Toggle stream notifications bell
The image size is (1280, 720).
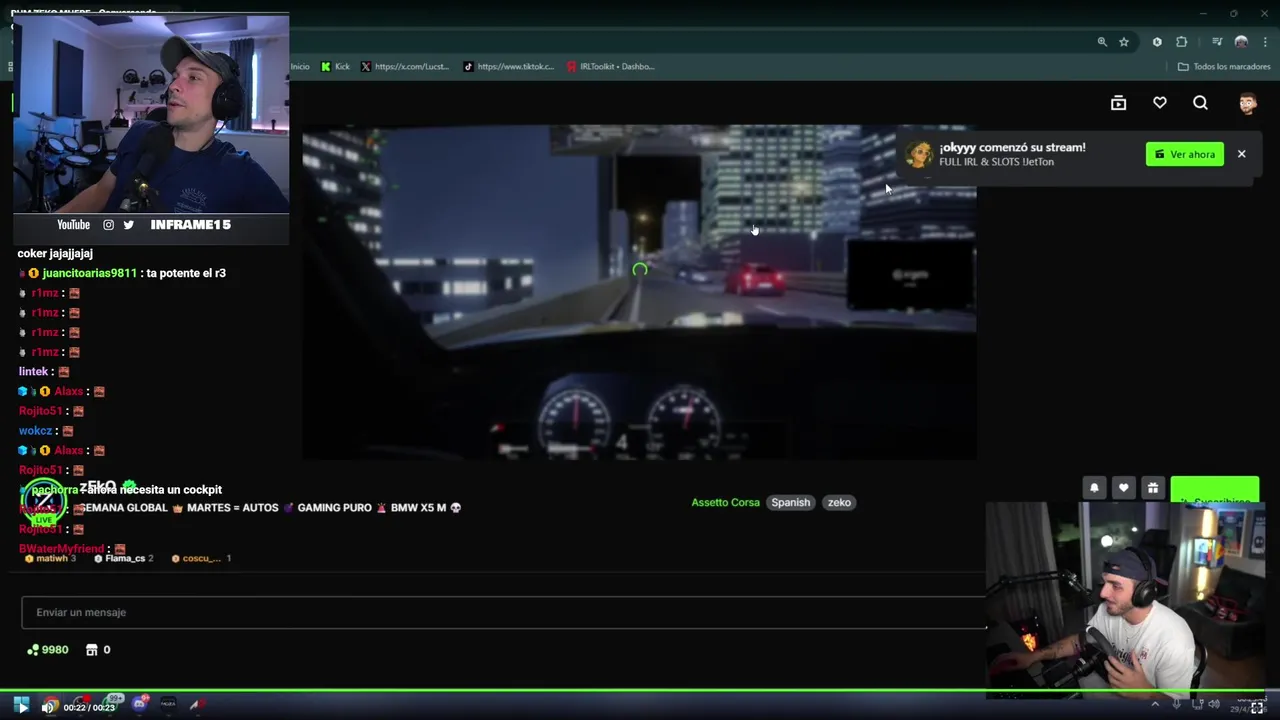pyautogui.click(x=1094, y=488)
